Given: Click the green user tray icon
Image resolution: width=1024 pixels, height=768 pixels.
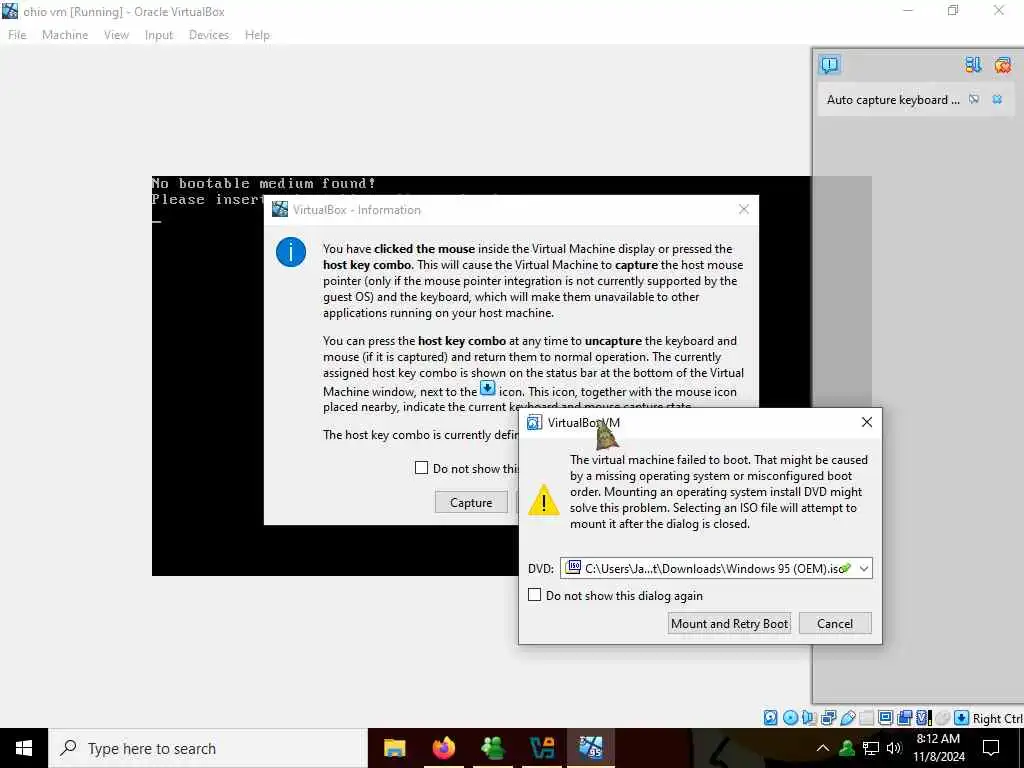Looking at the screenshot, I should pyautogui.click(x=847, y=748).
